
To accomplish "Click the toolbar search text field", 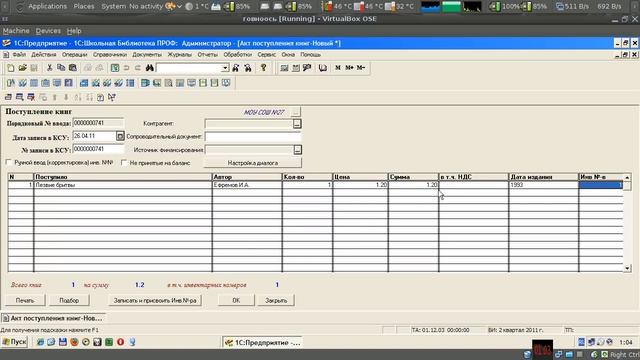I will pyautogui.click(x=189, y=68).
